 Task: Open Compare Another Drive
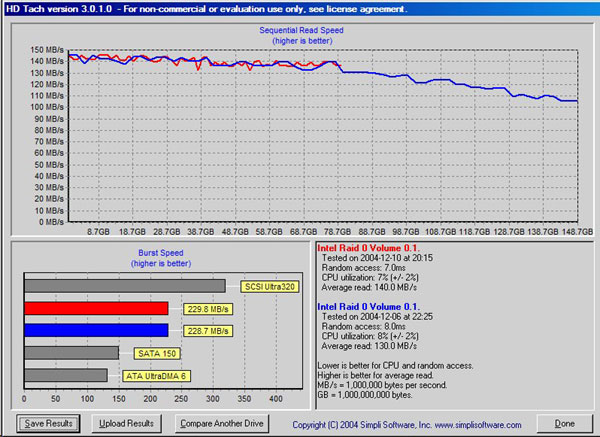tap(222, 424)
